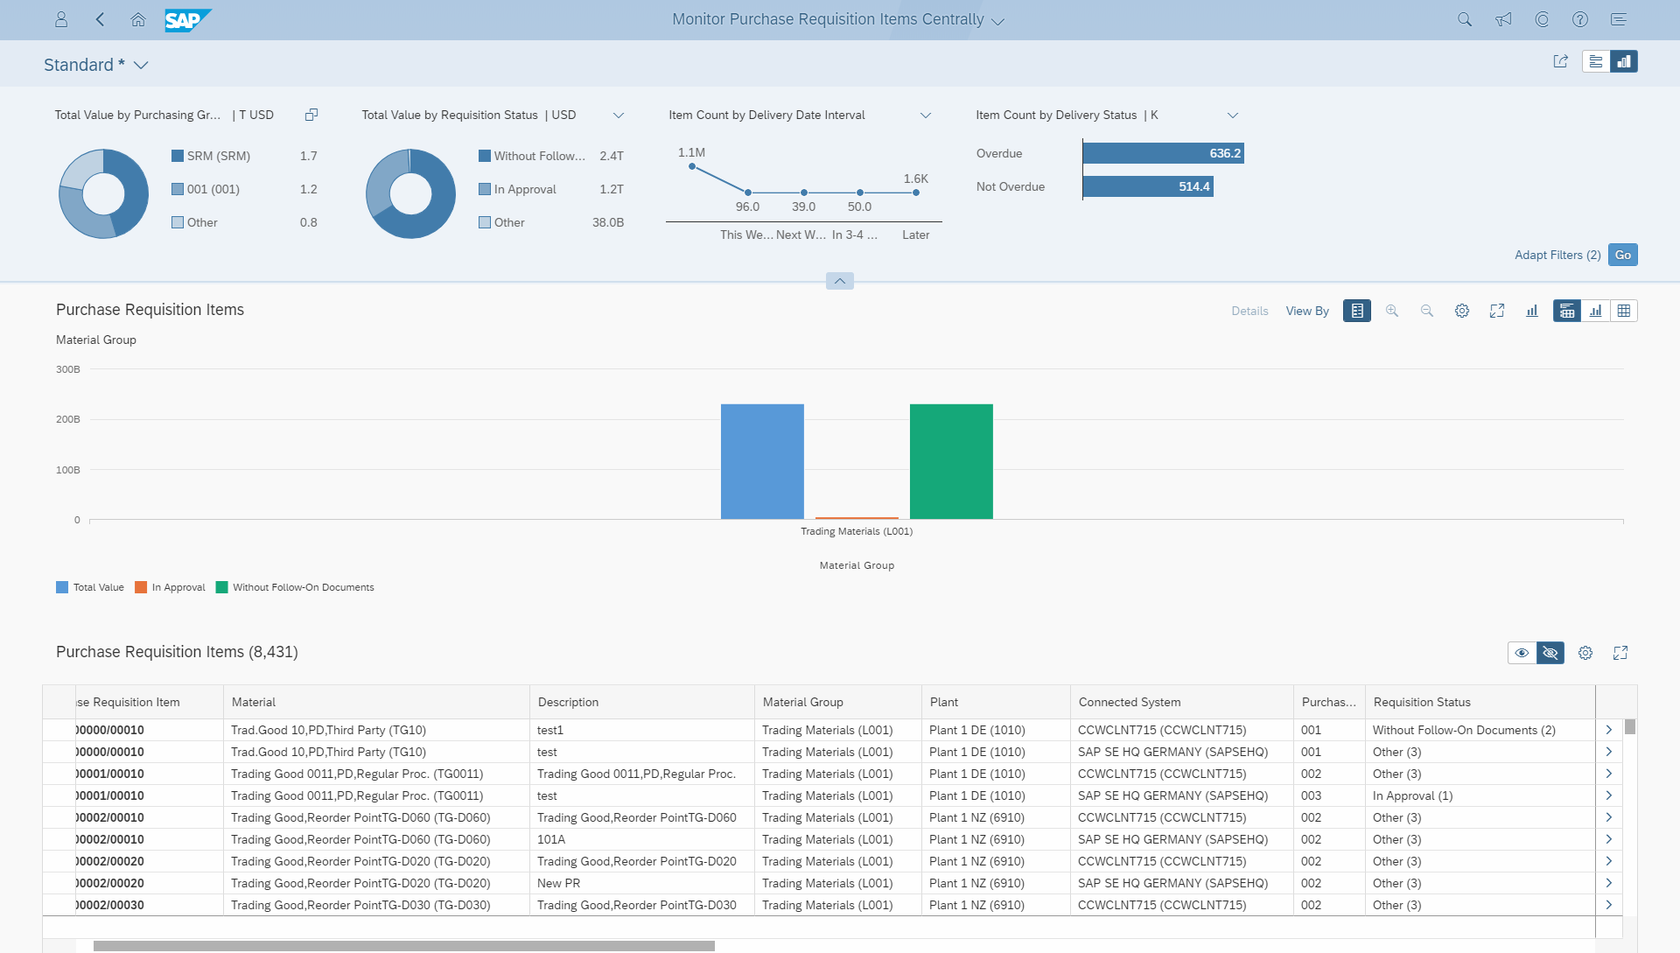Click the Go button
1680x953 pixels.
click(x=1623, y=255)
